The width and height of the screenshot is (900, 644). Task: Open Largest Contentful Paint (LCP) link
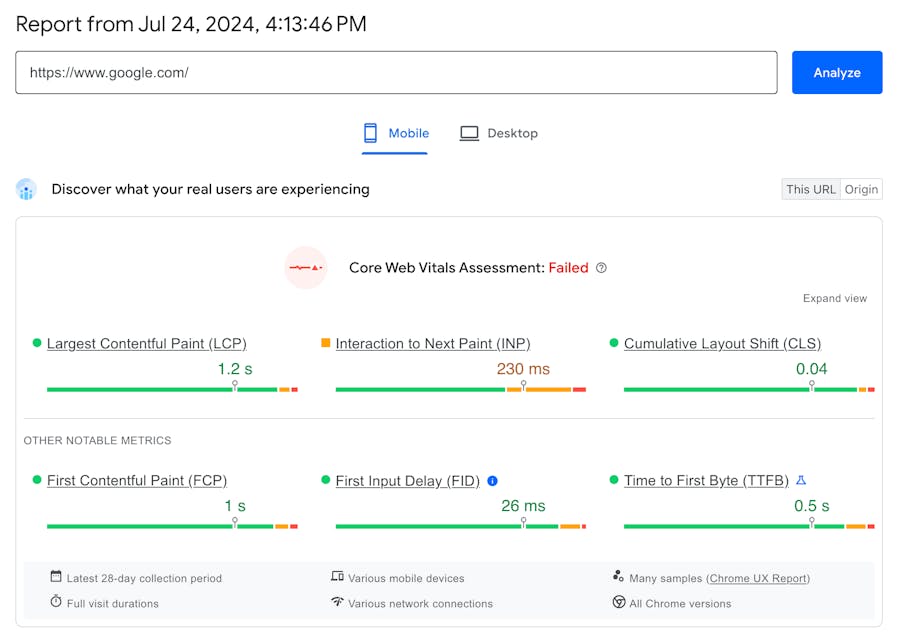[146, 343]
